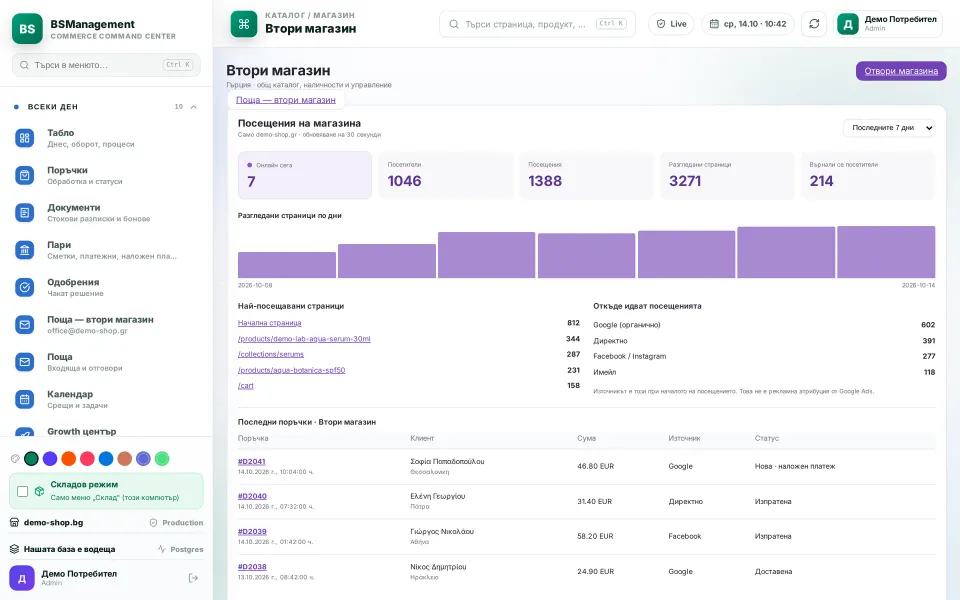Open order #D2040
Viewport: 960px width, 600px height.
tap(252, 497)
